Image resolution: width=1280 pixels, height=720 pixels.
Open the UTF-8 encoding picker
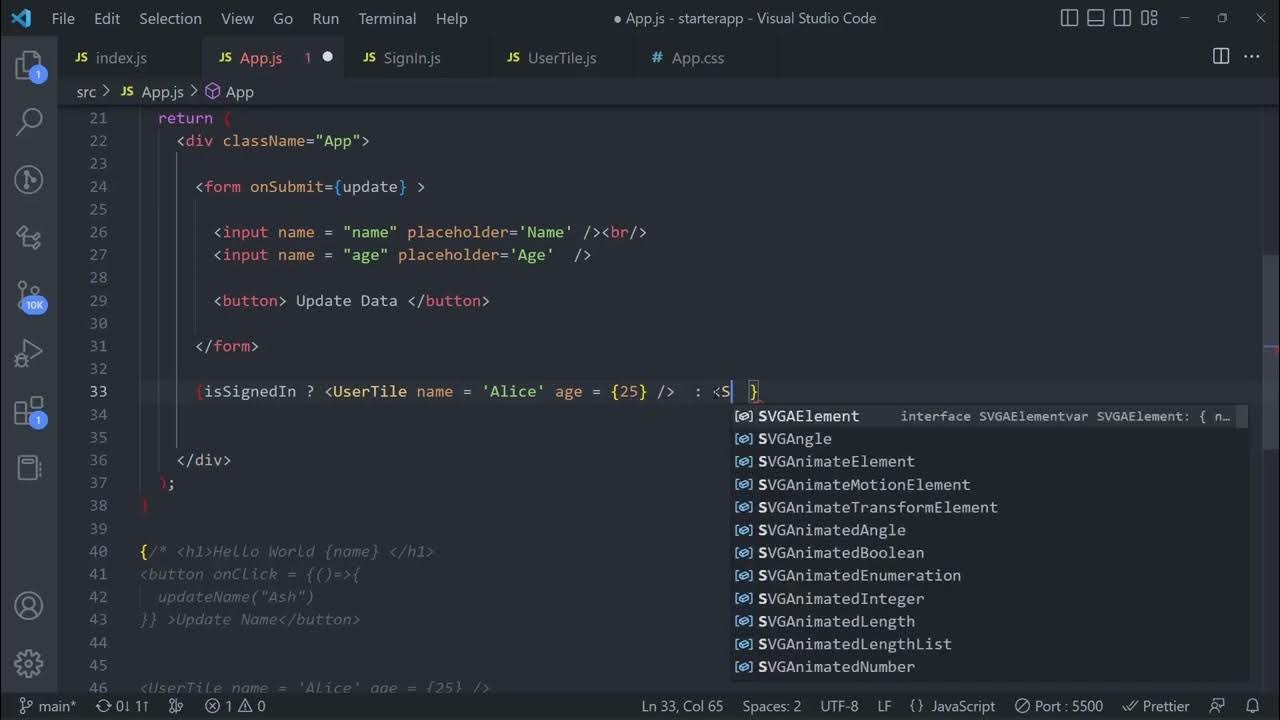pos(839,706)
